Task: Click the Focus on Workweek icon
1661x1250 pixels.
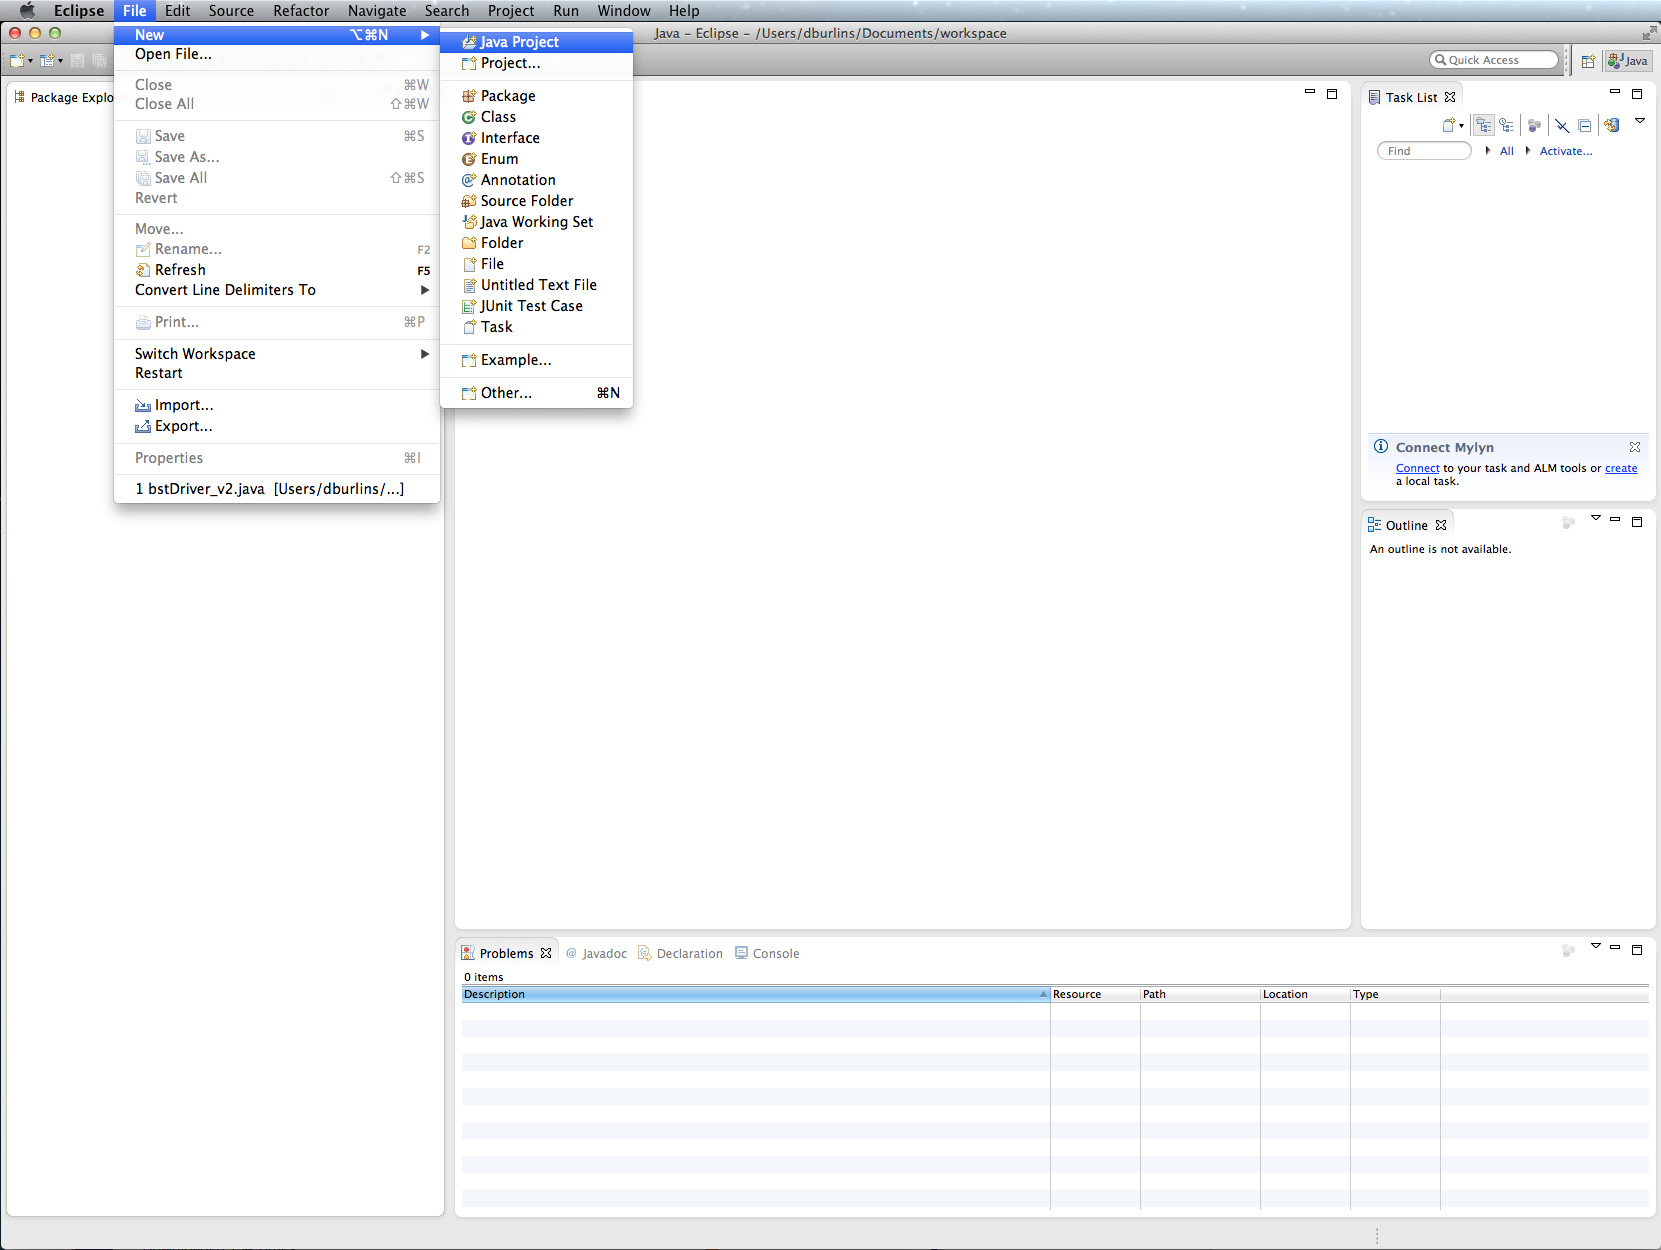Action: coord(1534,126)
